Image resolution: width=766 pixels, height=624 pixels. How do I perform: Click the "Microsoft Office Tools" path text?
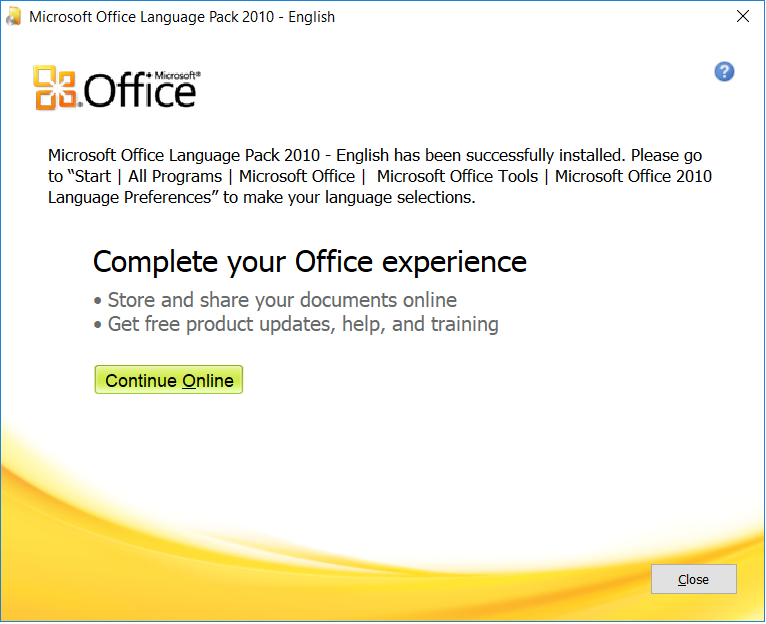(x=457, y=177)
